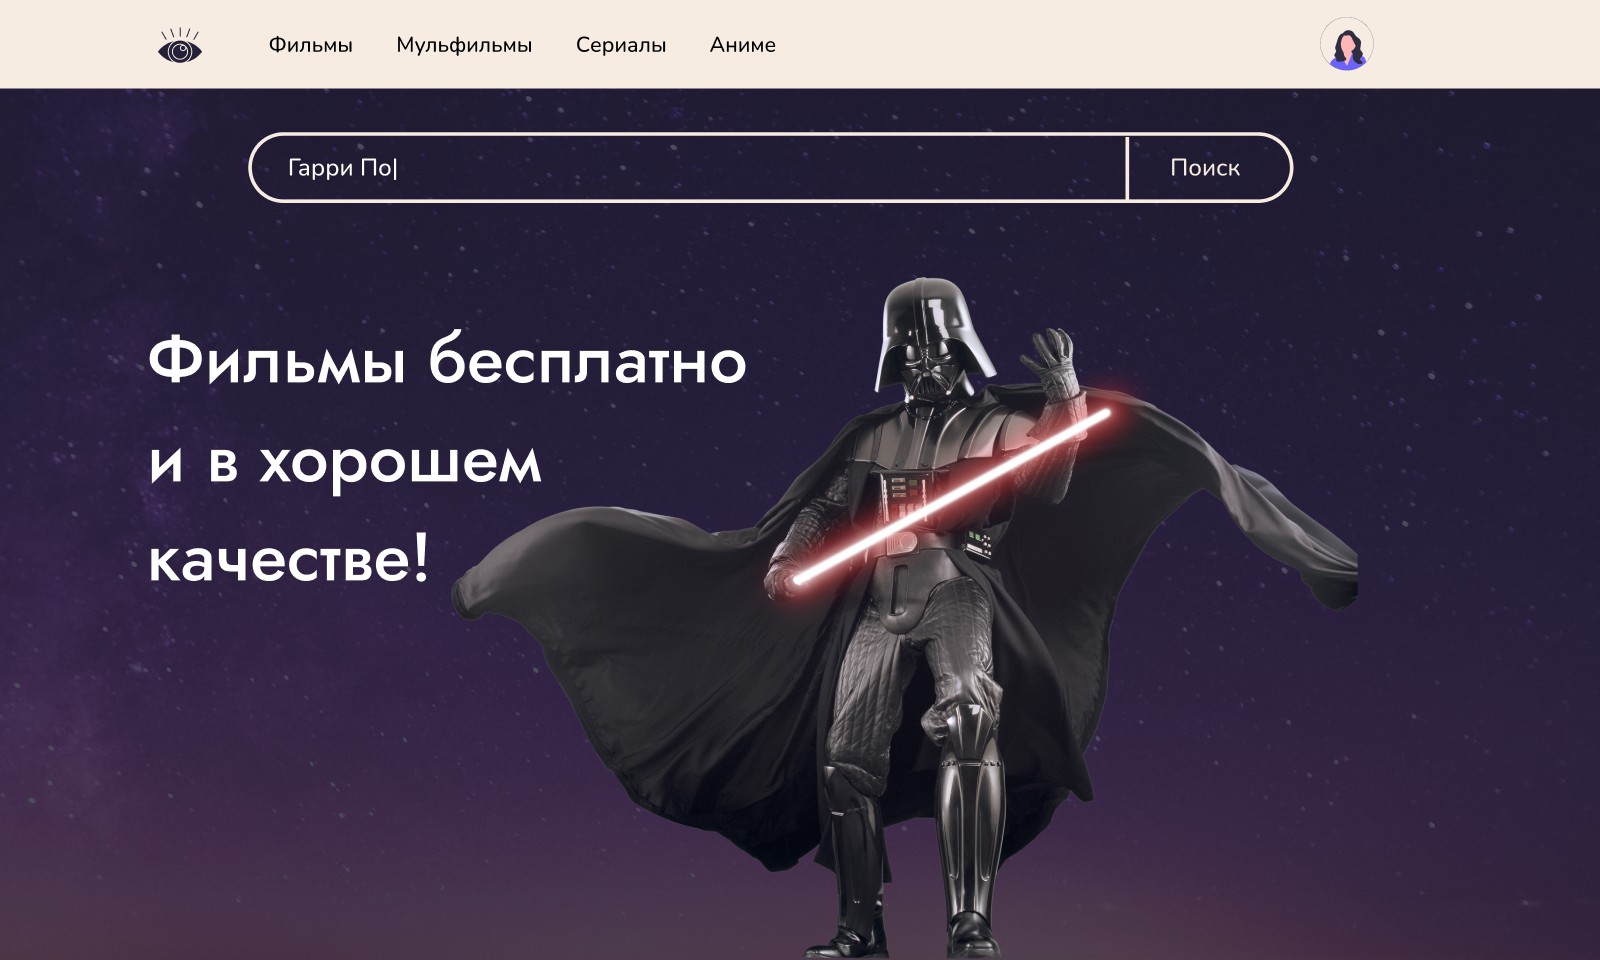Switch to the Аниме category
The width and height of the screenshot is (1600, 960).
[743, 45]
